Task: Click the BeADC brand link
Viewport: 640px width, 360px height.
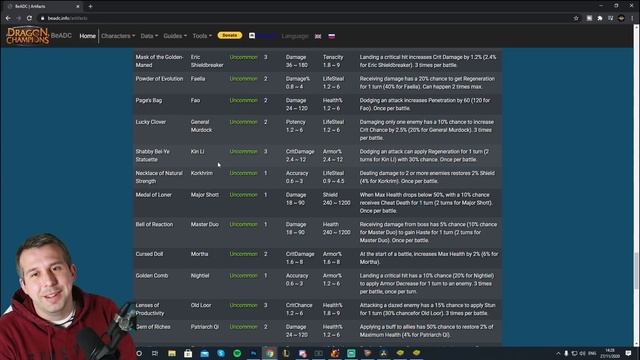Action: pos(61,36)
